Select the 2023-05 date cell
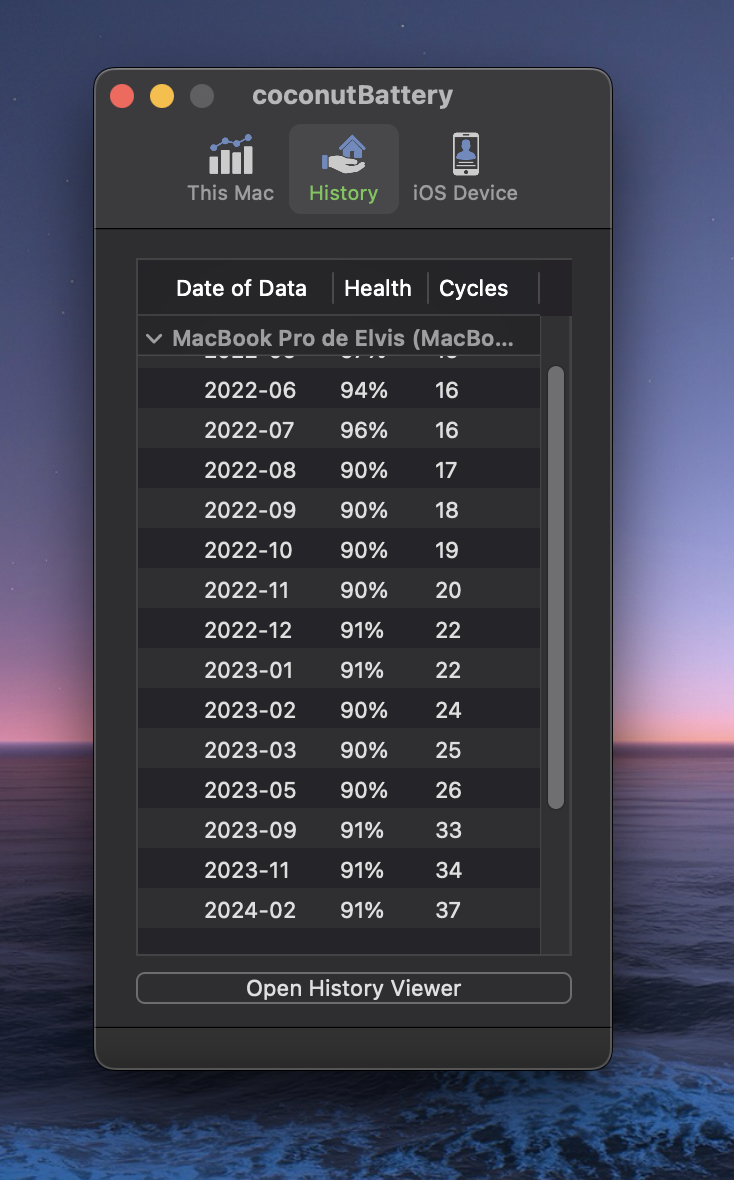The height and width of the screenshot is (1180, 734). [x=250, y=790]
